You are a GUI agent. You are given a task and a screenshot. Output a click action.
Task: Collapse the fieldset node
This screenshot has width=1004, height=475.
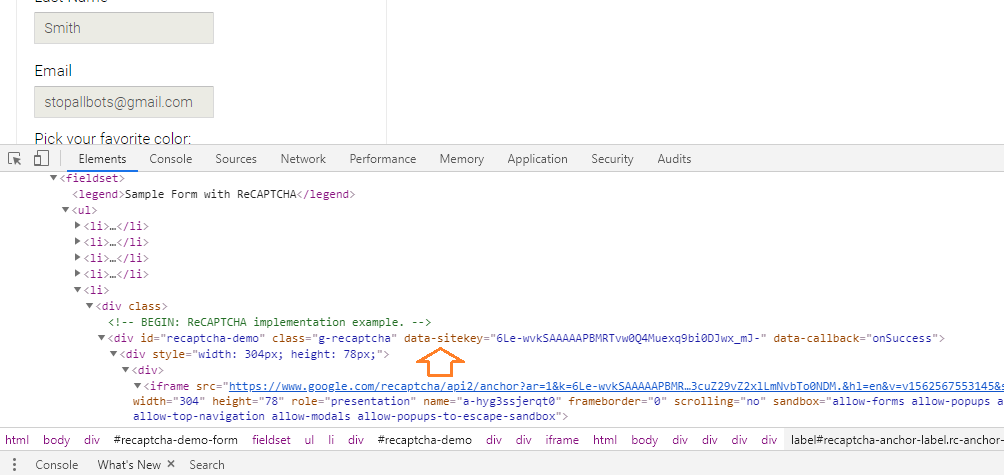point(54,178)
